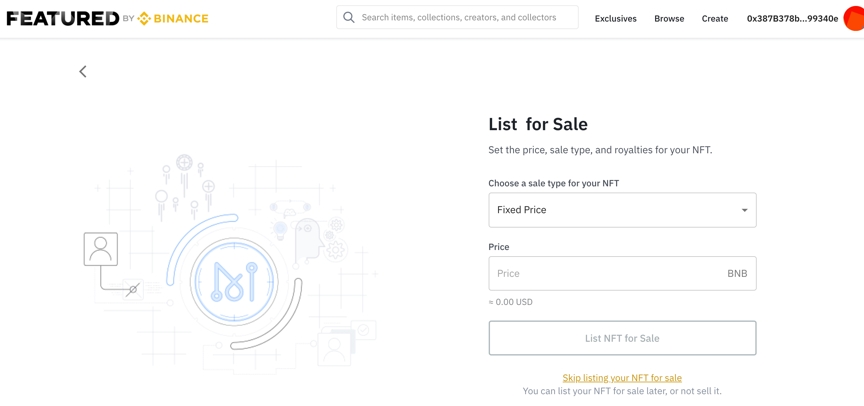The image size is (864, 406).
Task: Click the yellow Binance diamond logo
Action: coord(145,18)
